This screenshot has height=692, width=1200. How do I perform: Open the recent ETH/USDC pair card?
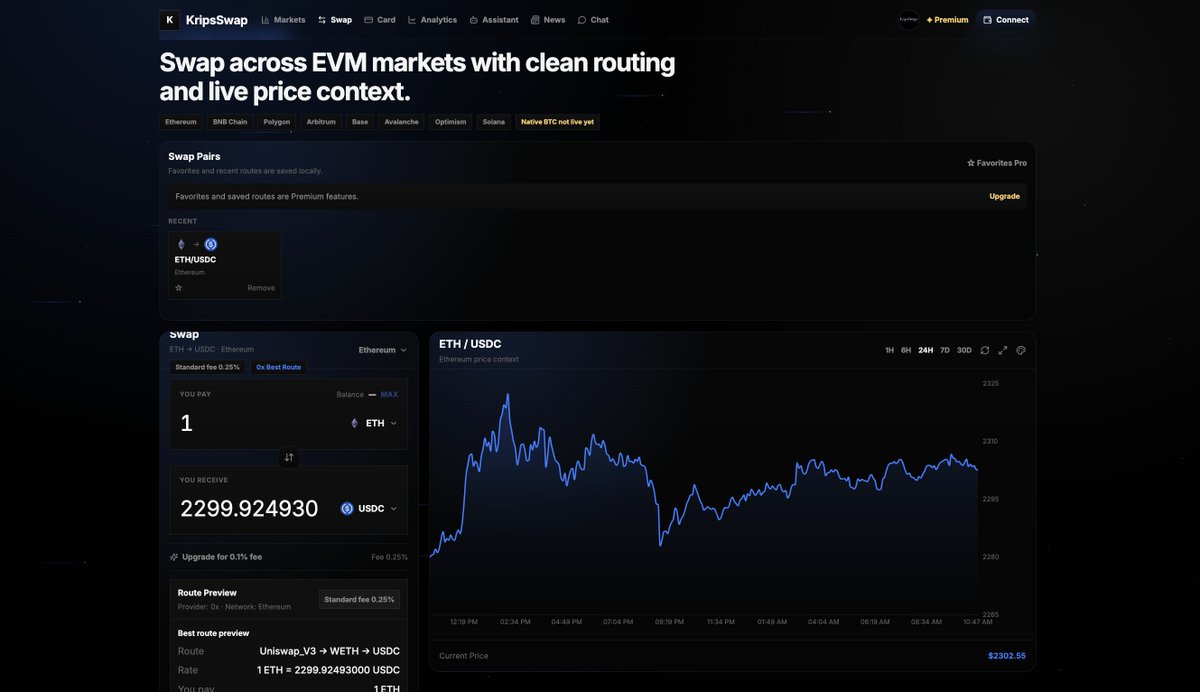point(225,265)
